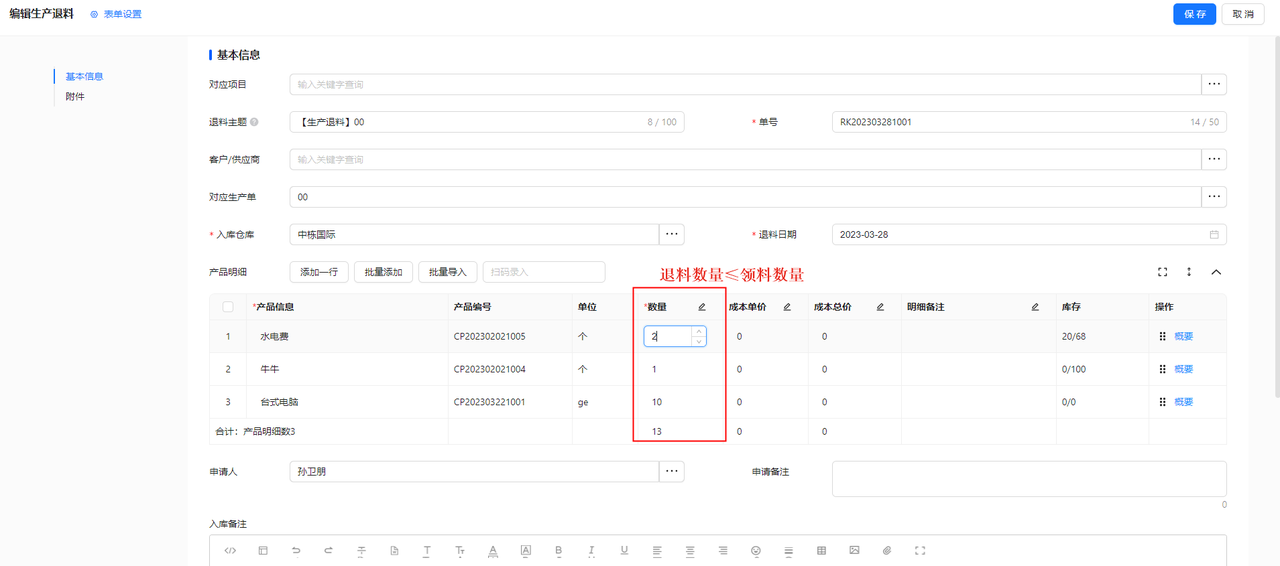The image size is (1280, 566).
Task: Click drag handle in 牛牛 row
Action: [x=1162, y=369]
